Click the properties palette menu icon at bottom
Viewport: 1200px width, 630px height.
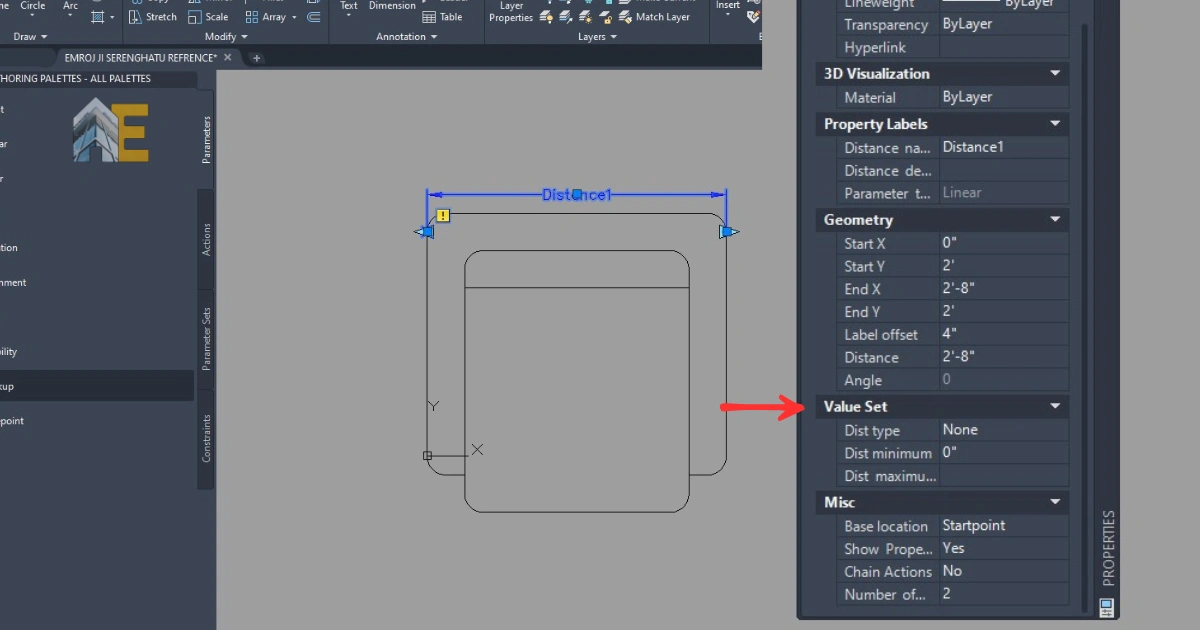coord(1106,606)
